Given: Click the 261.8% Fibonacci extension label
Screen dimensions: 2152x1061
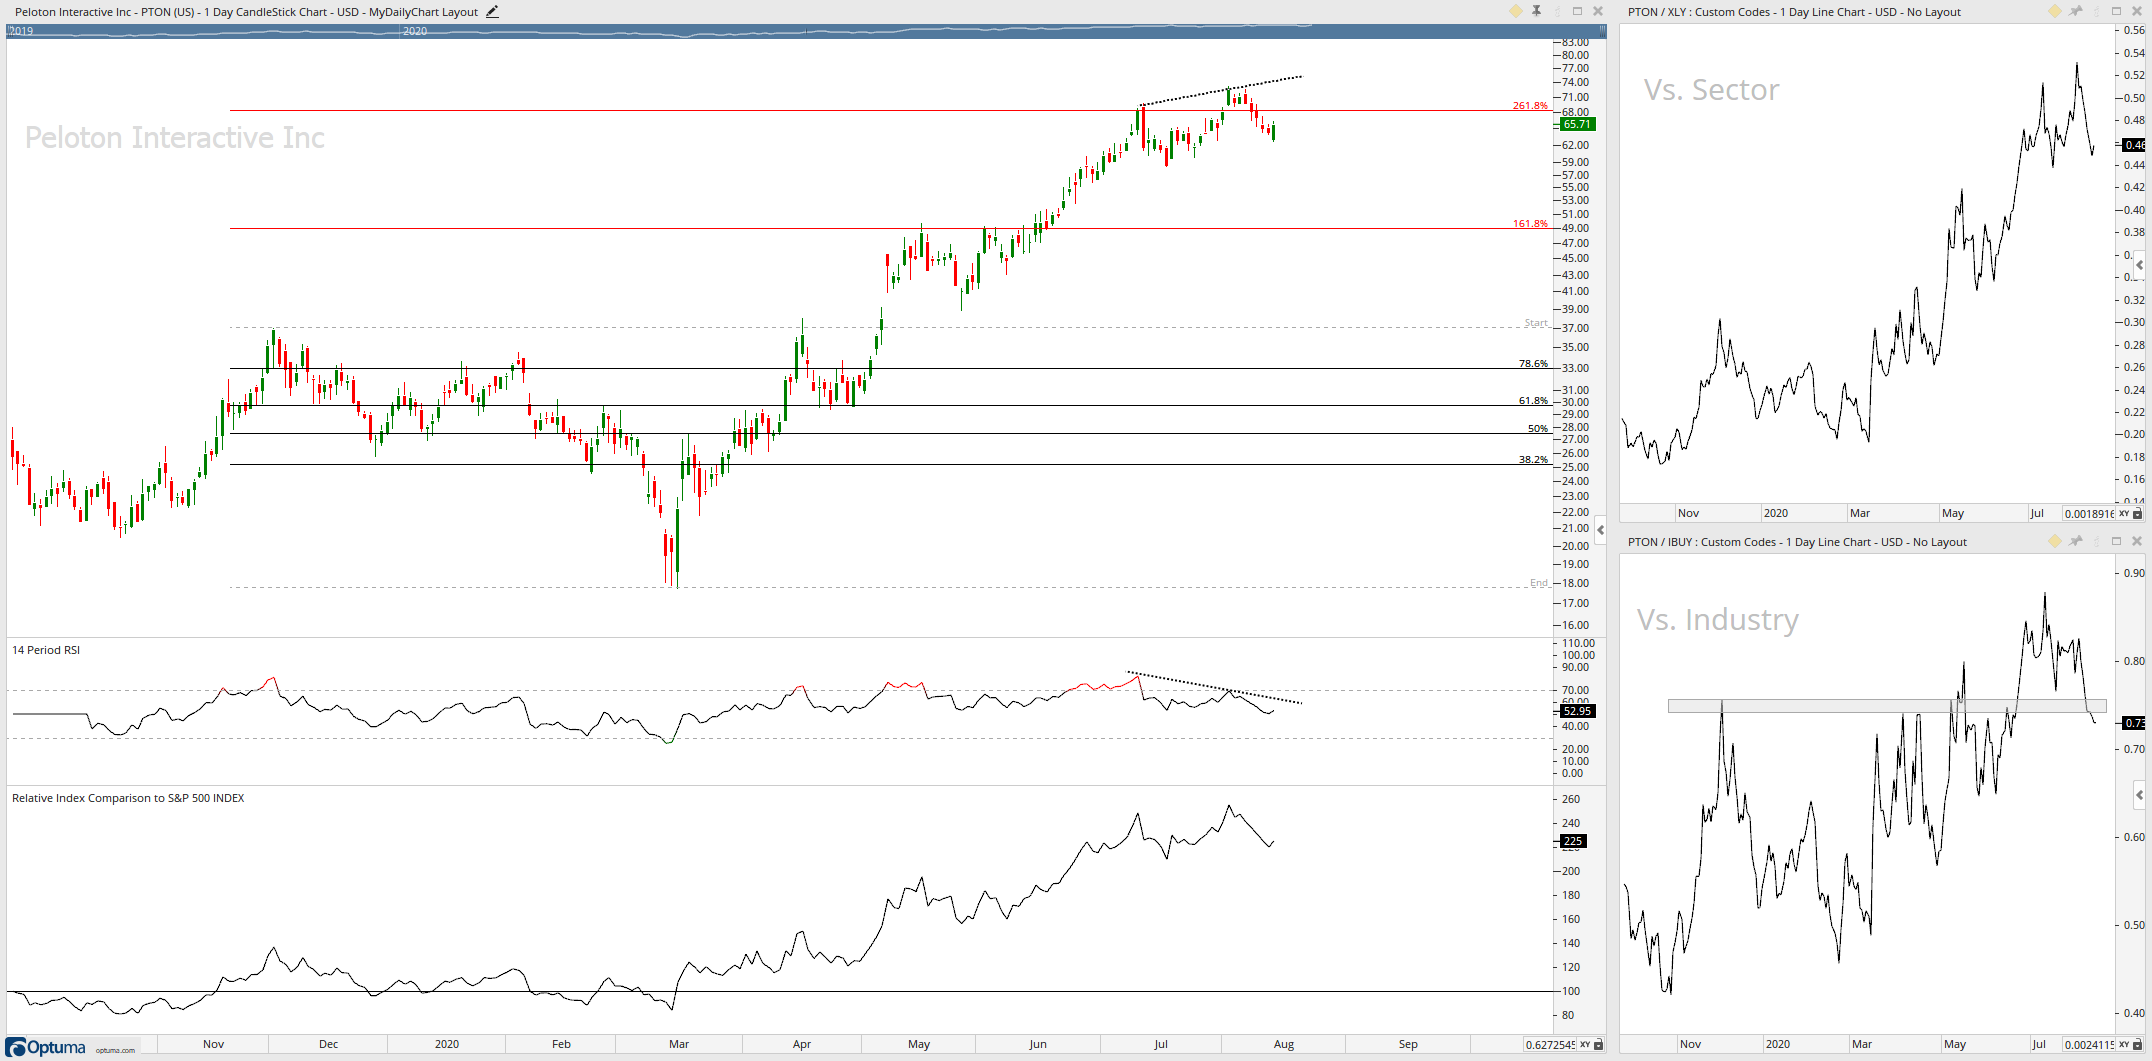Looking at the screenshot, I should tap(1530, 105).
